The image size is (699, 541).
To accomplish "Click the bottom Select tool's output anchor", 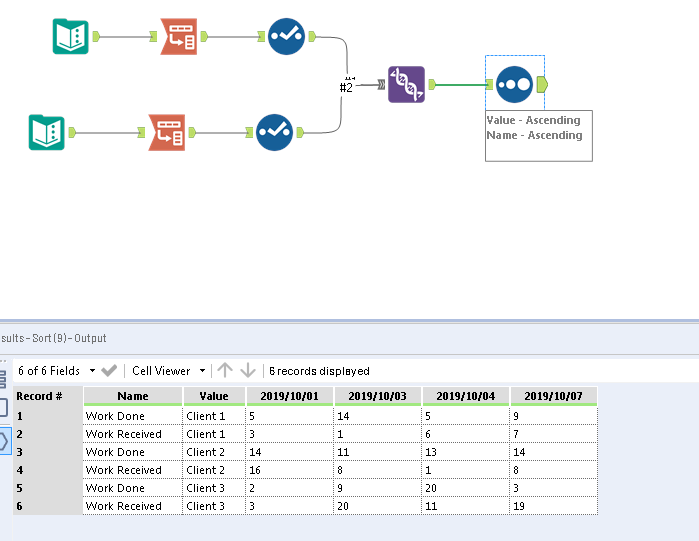I will [300, 132].
